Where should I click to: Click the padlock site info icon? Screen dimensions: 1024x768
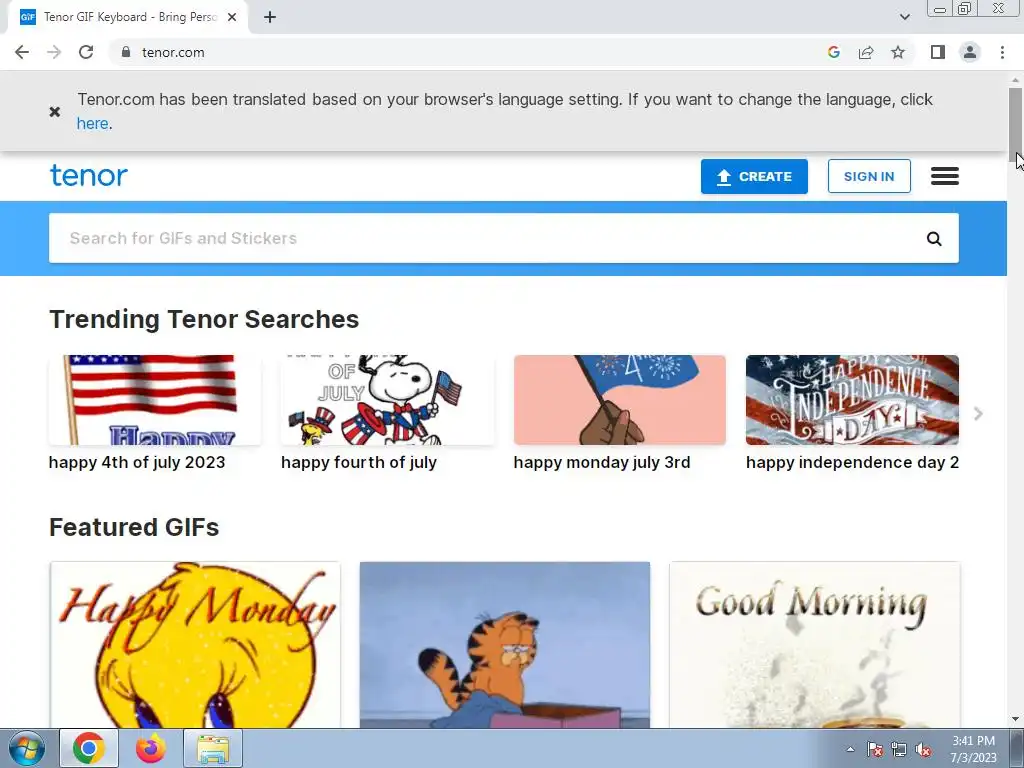[x=126, y=52]
